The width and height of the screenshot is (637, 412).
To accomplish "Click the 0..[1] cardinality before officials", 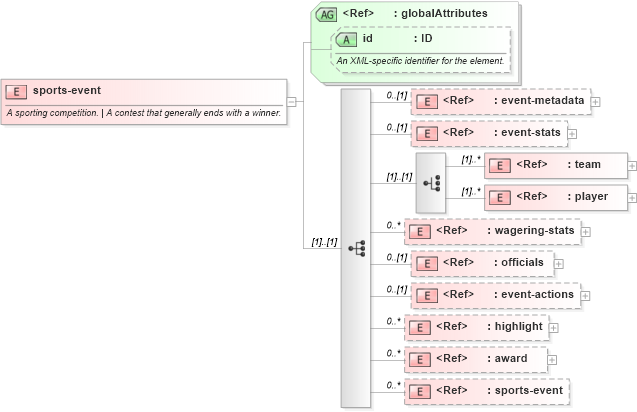I will point(397,258).
